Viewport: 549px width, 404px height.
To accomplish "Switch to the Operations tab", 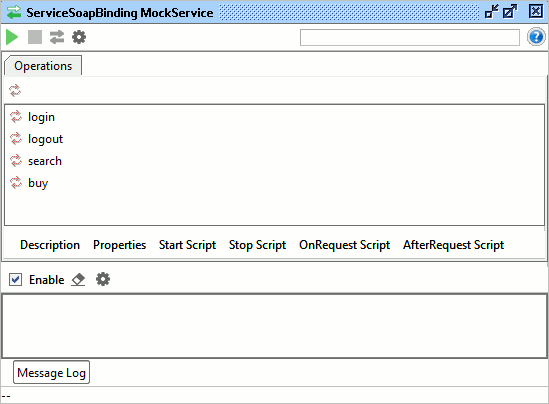I will [43, 66].
